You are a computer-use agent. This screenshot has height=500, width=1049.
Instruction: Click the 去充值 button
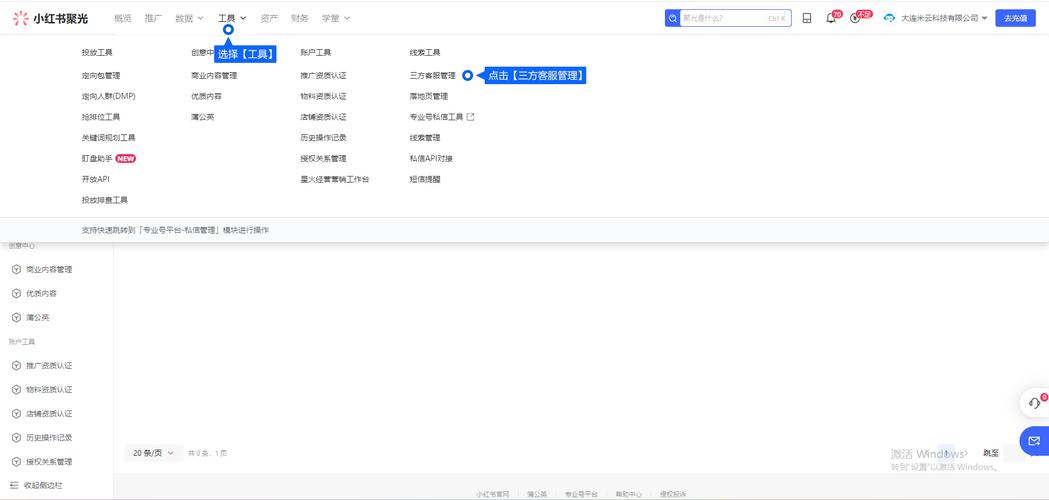(1015, 18)
